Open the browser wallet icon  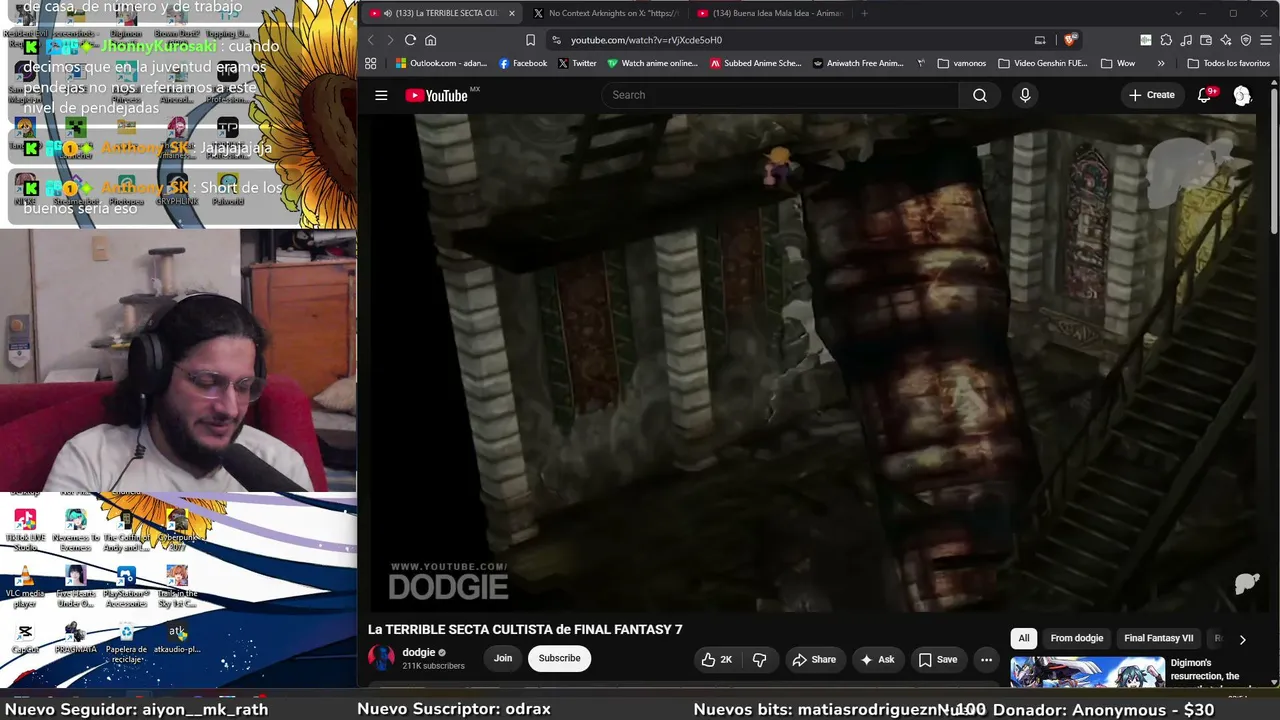[1206, 40]
